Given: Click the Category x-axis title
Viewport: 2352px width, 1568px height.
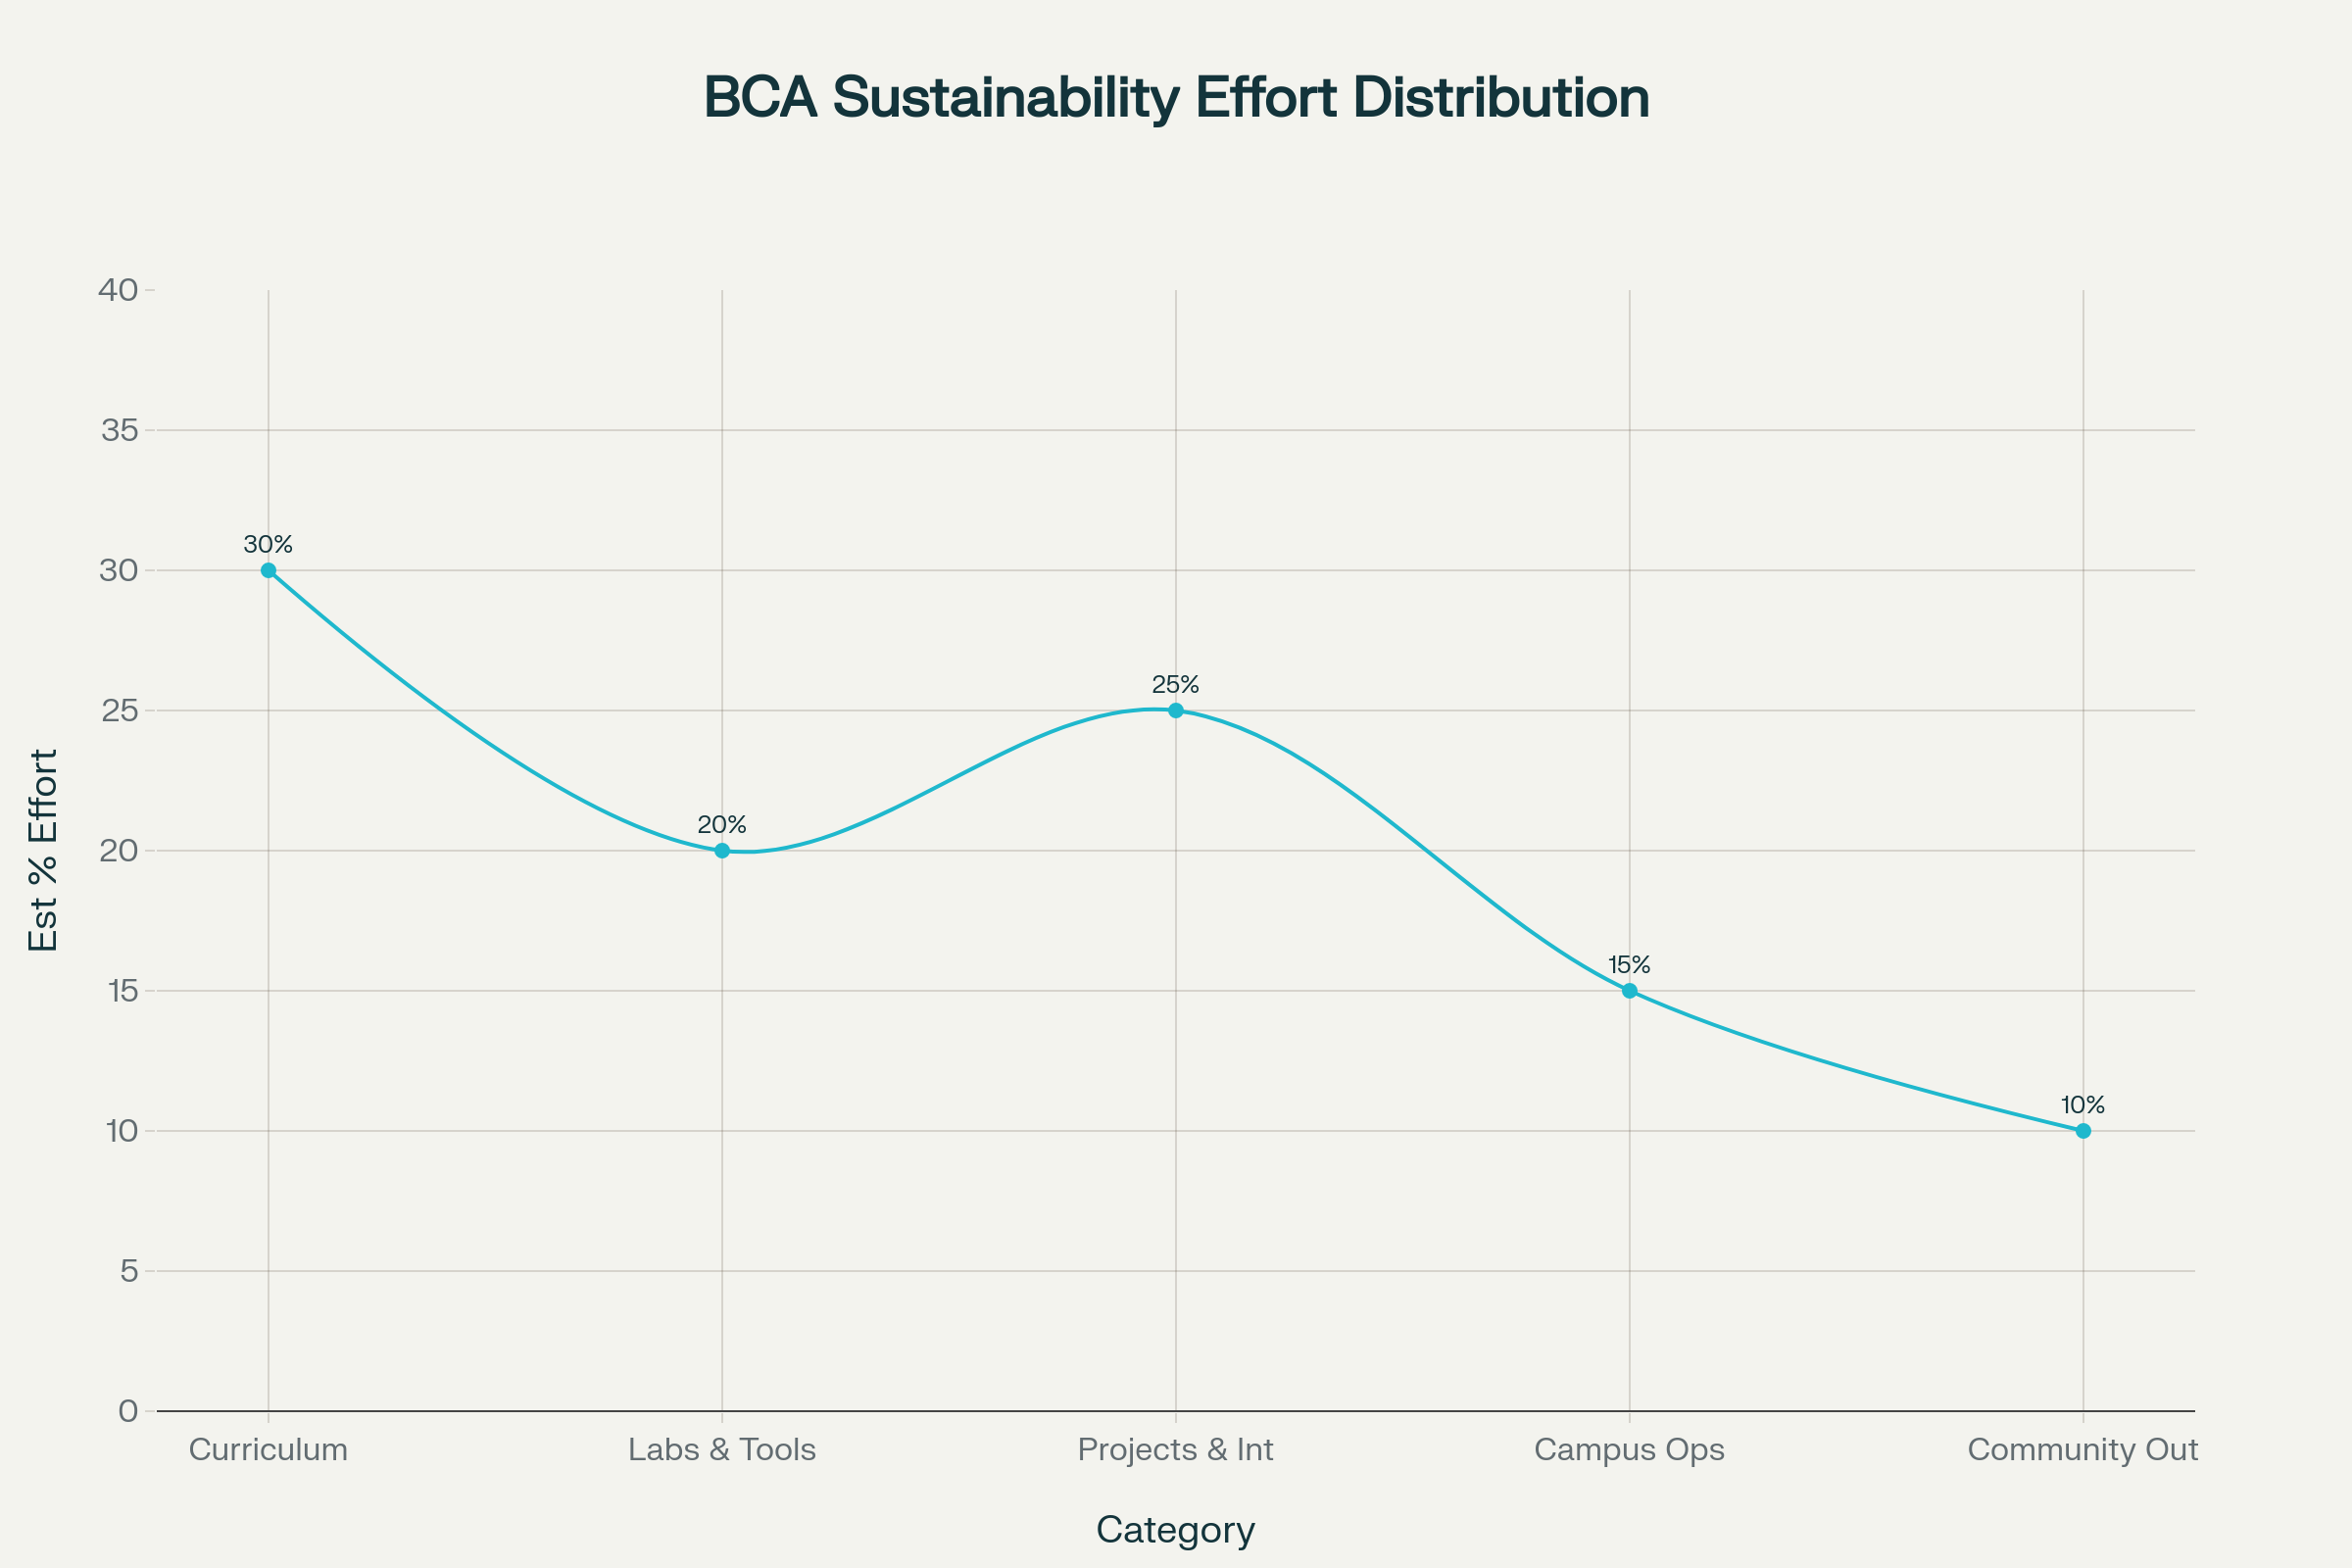Looking at the screenshot, I should [1176, 1531].
